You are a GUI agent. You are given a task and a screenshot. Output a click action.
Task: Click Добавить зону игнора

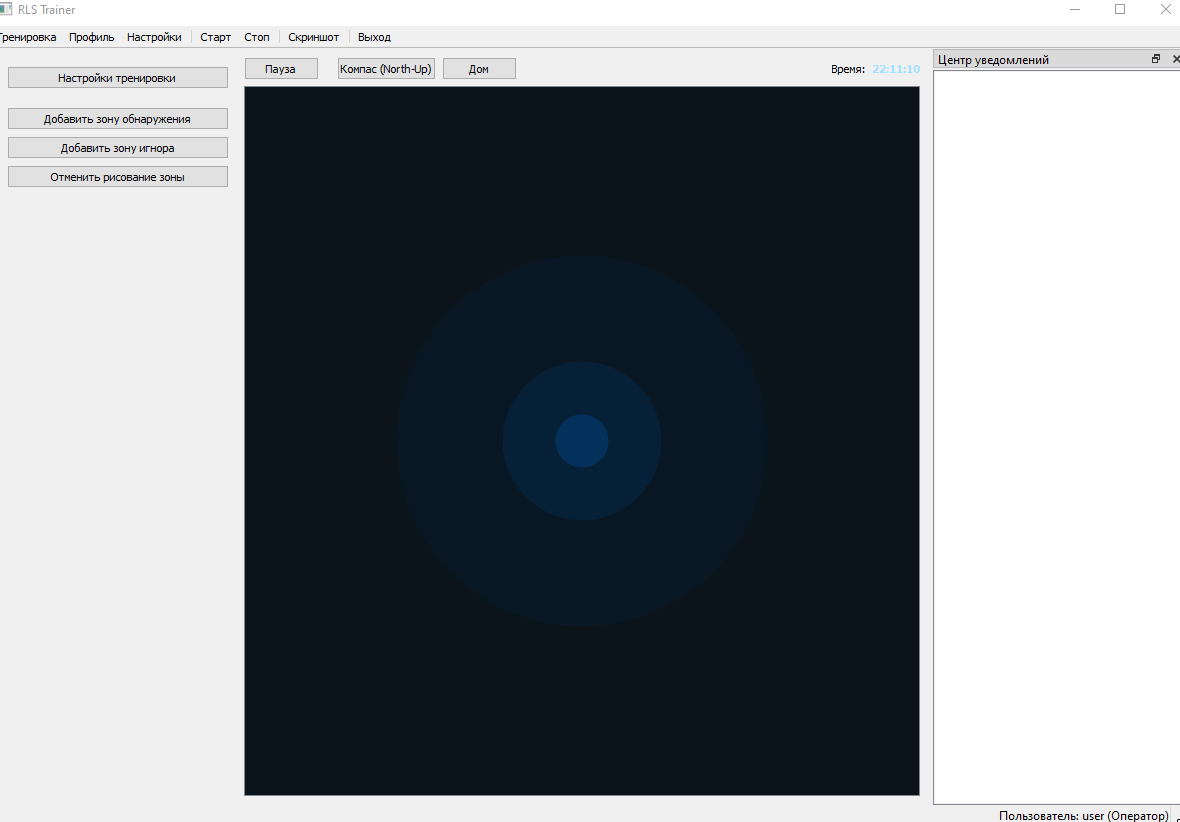(x=117, y=148)
